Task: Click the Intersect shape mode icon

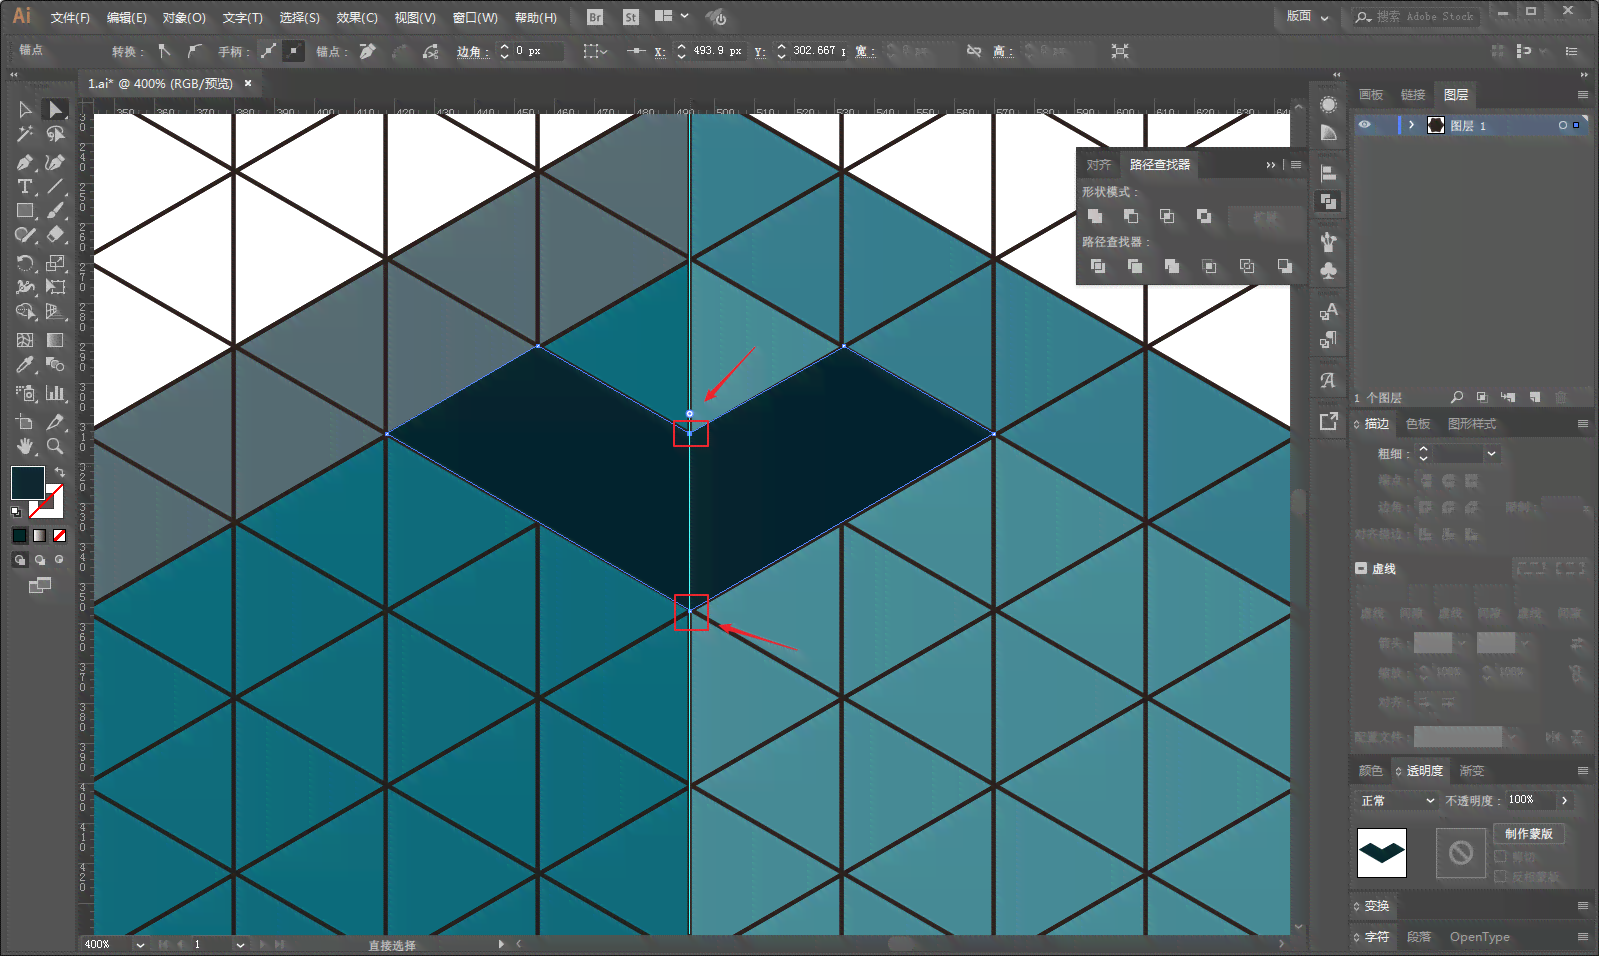Action: (1167, 216)
